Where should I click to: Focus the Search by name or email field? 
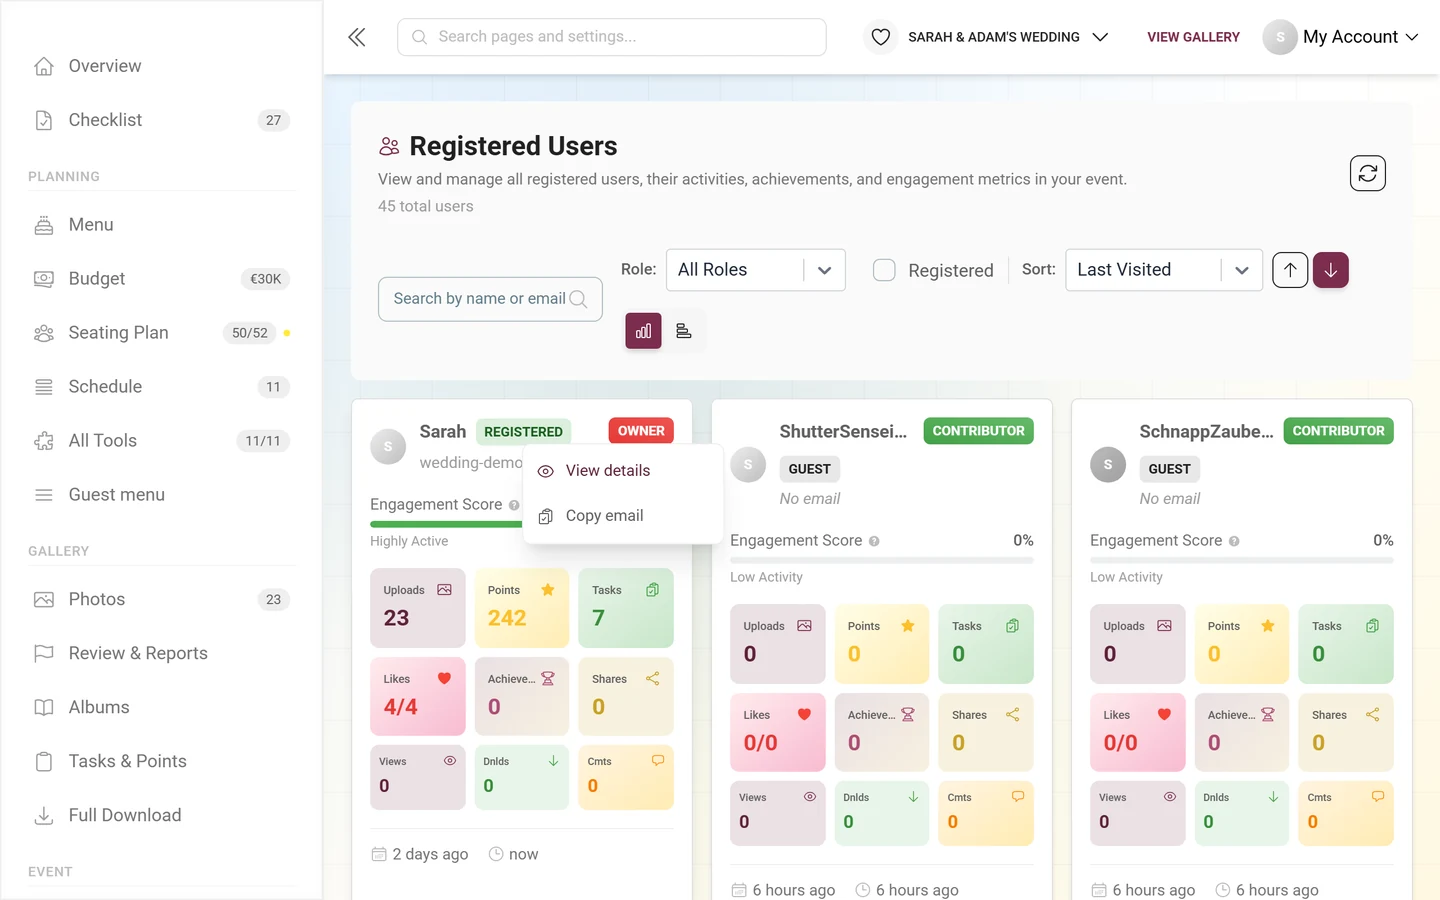tap(490, 299)
